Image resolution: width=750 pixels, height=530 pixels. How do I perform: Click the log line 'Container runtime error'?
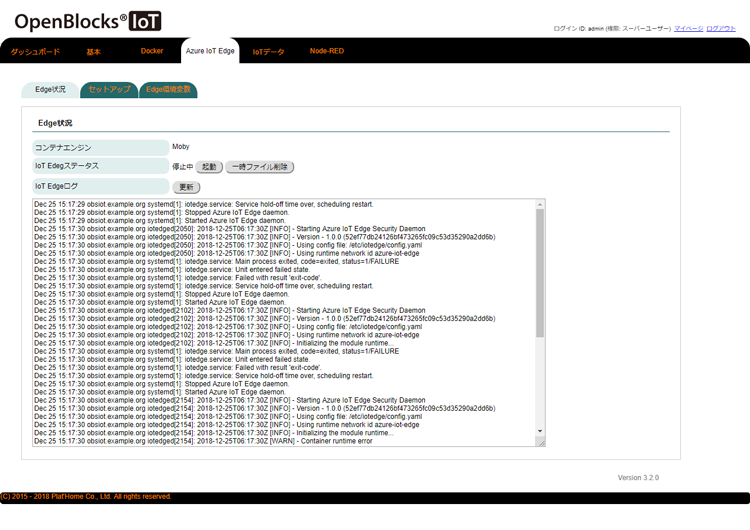click(203, 441)
